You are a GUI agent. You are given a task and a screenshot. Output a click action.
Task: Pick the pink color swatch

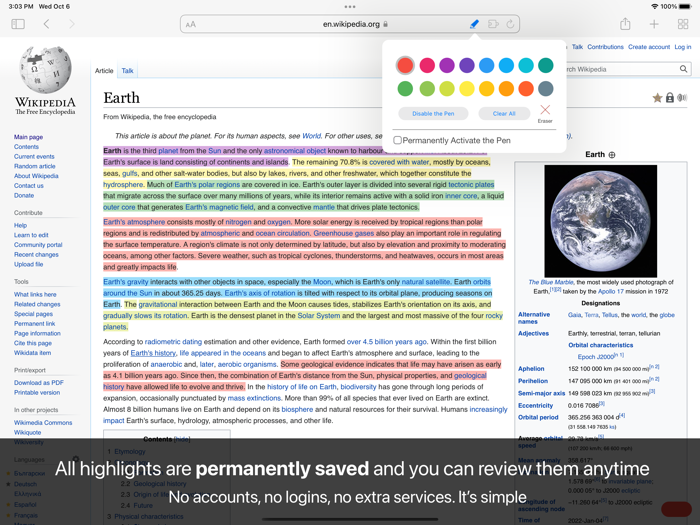(427, 65)
